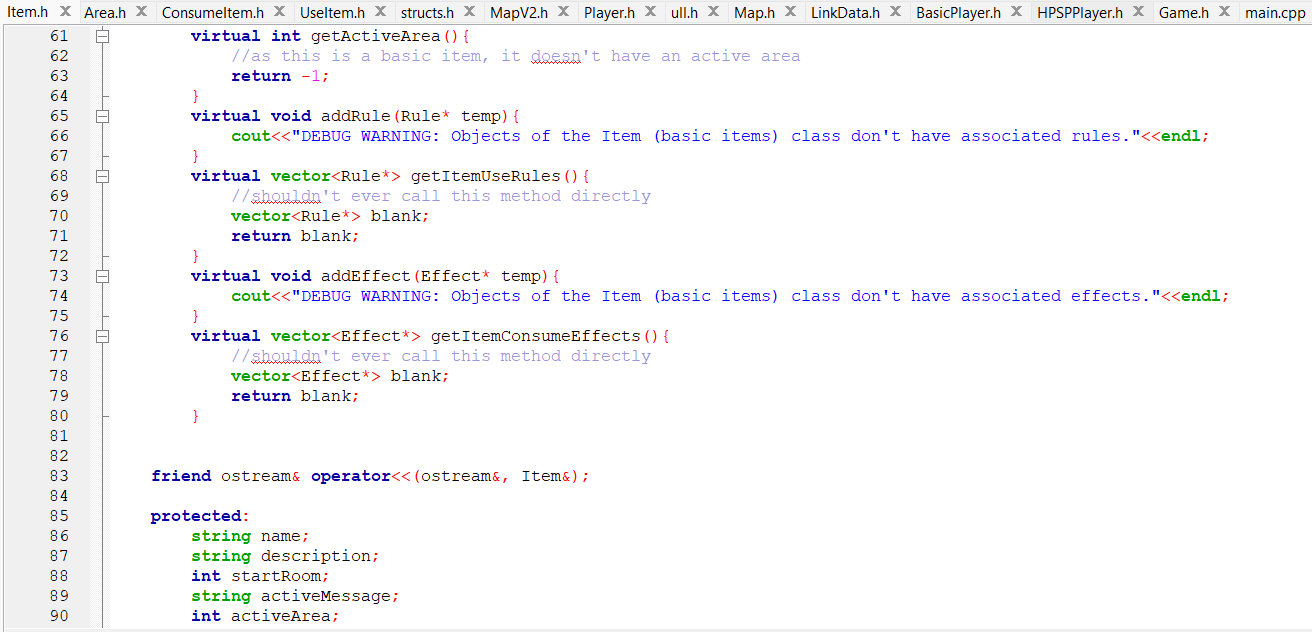Collapse the getActiveArea function fold marker
Viewport: 1312px width, 632px height.
pos(102,35)
